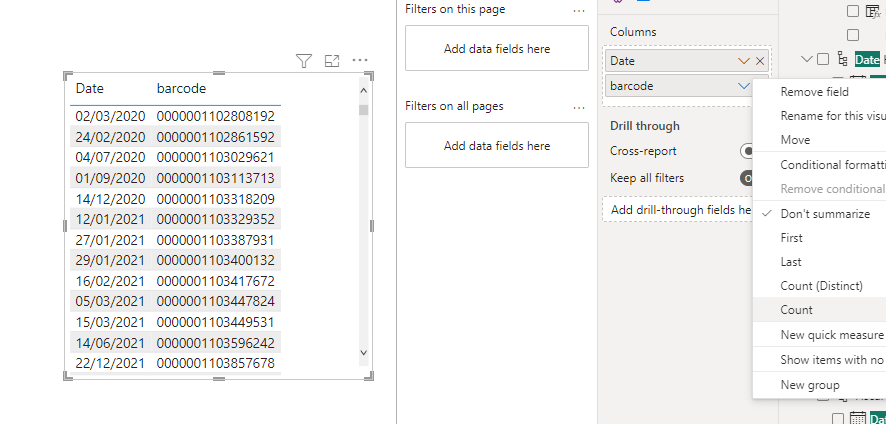Open Conditional formatting submenu

click(x=819, y=165)
